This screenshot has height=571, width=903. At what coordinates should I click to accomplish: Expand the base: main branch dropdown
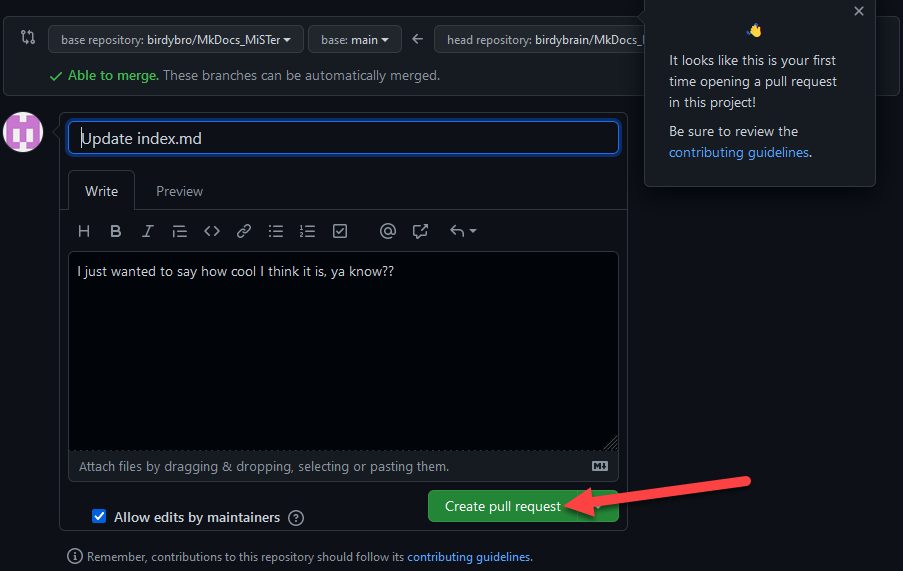[354, 40]
